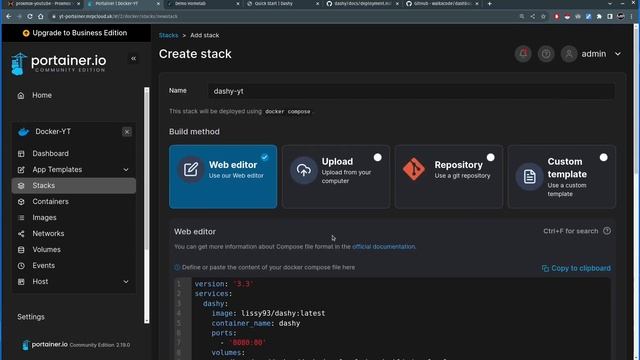Click the Web editor help icon
Screen dimensions: 640x360
607,231
